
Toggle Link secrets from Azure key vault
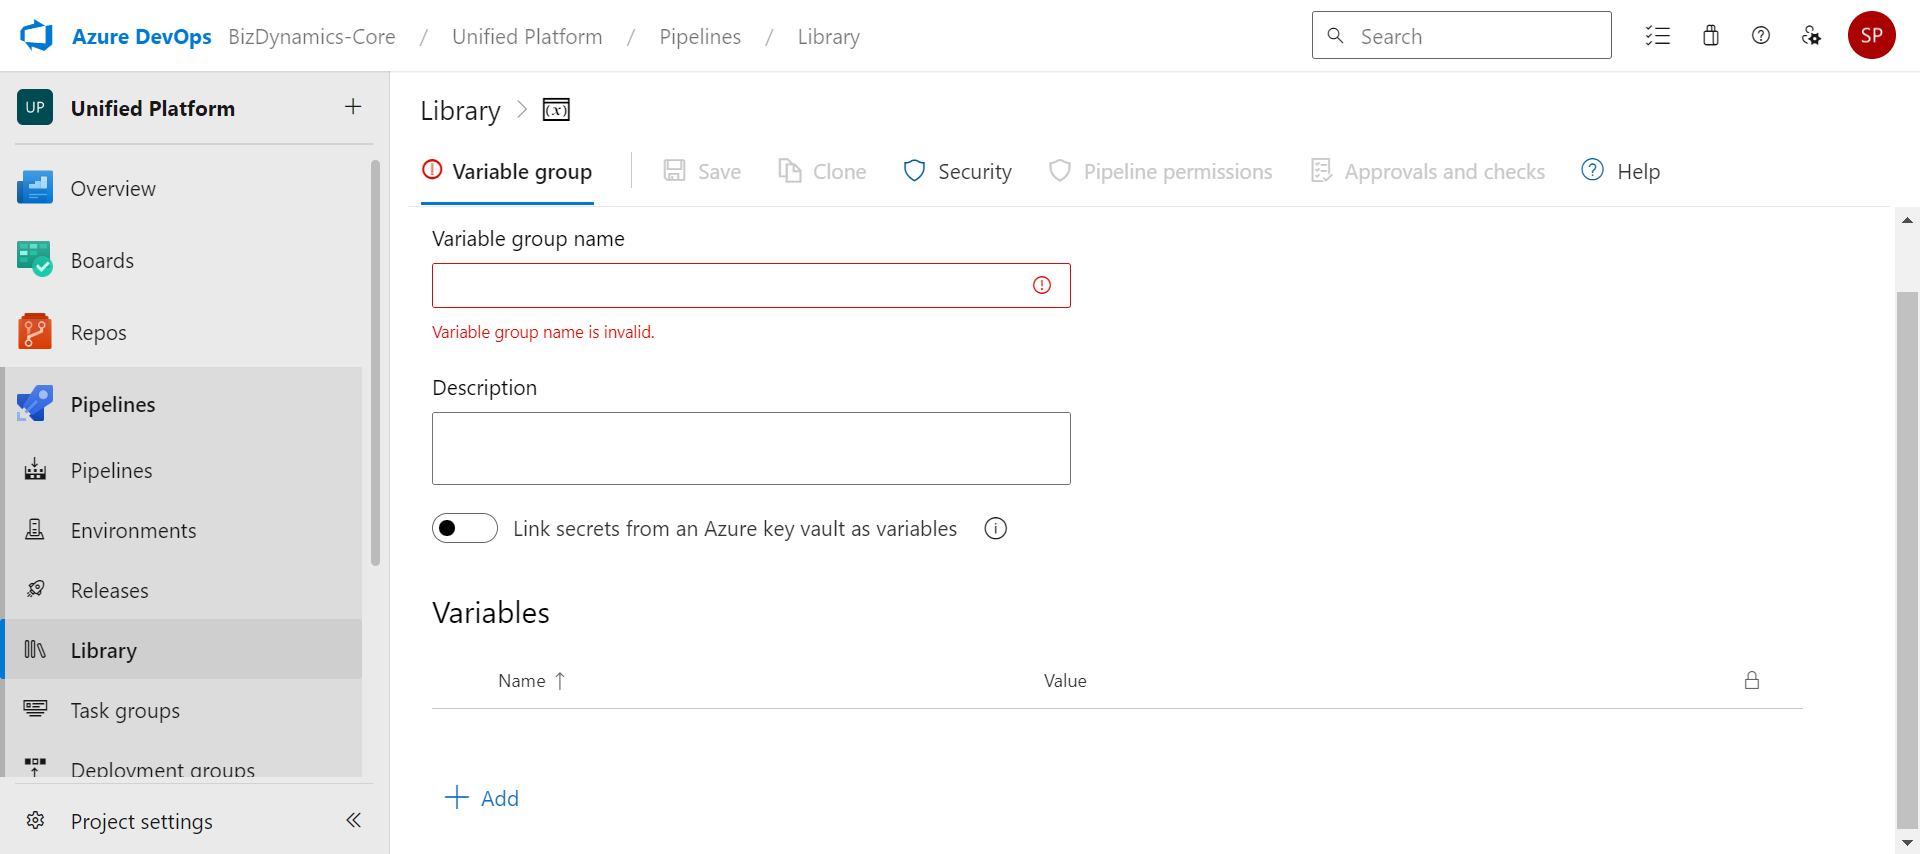tap(465, 528)
